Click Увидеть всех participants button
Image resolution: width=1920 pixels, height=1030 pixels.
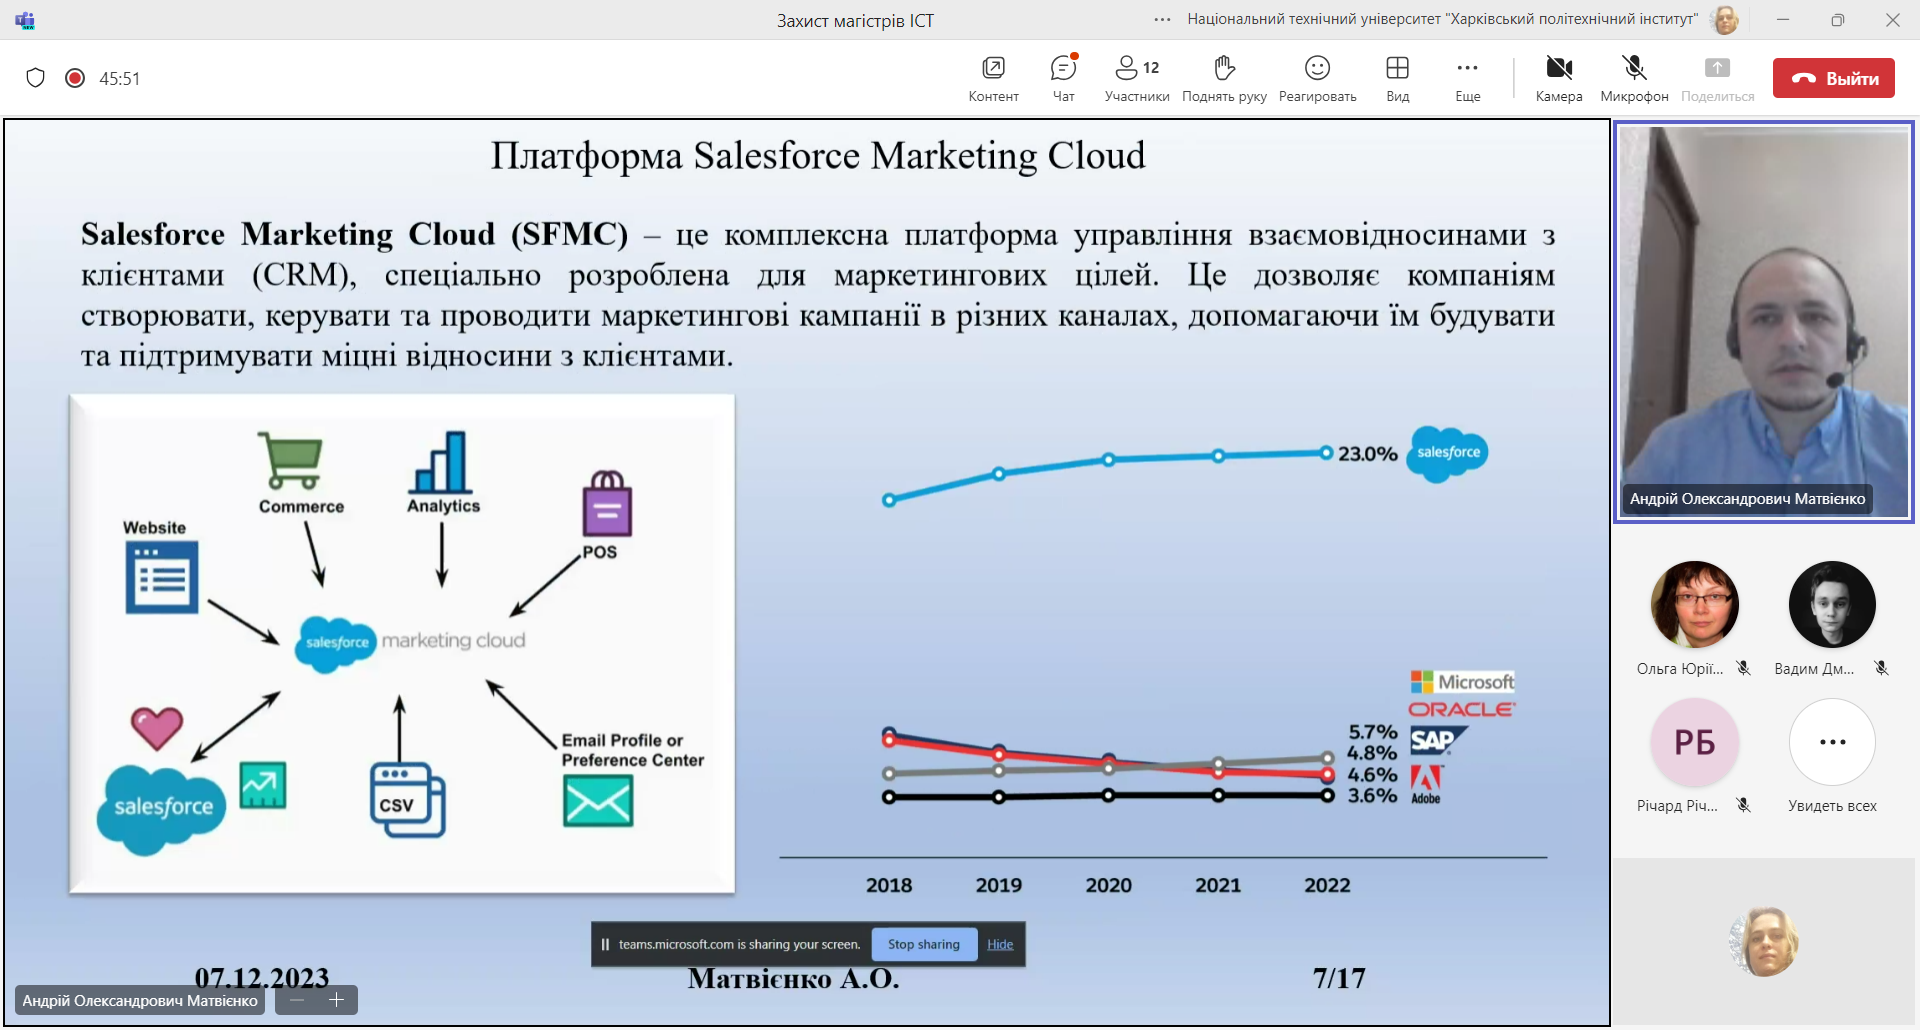click(x=1832, y=743)
